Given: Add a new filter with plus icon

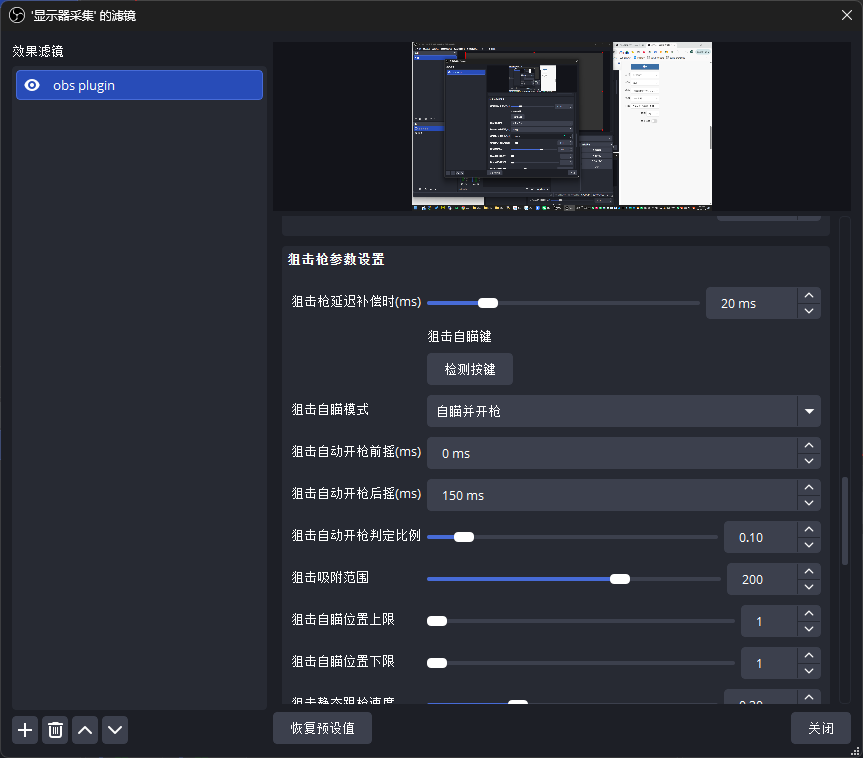Looking at the screenshot, I should click(25, 730).
